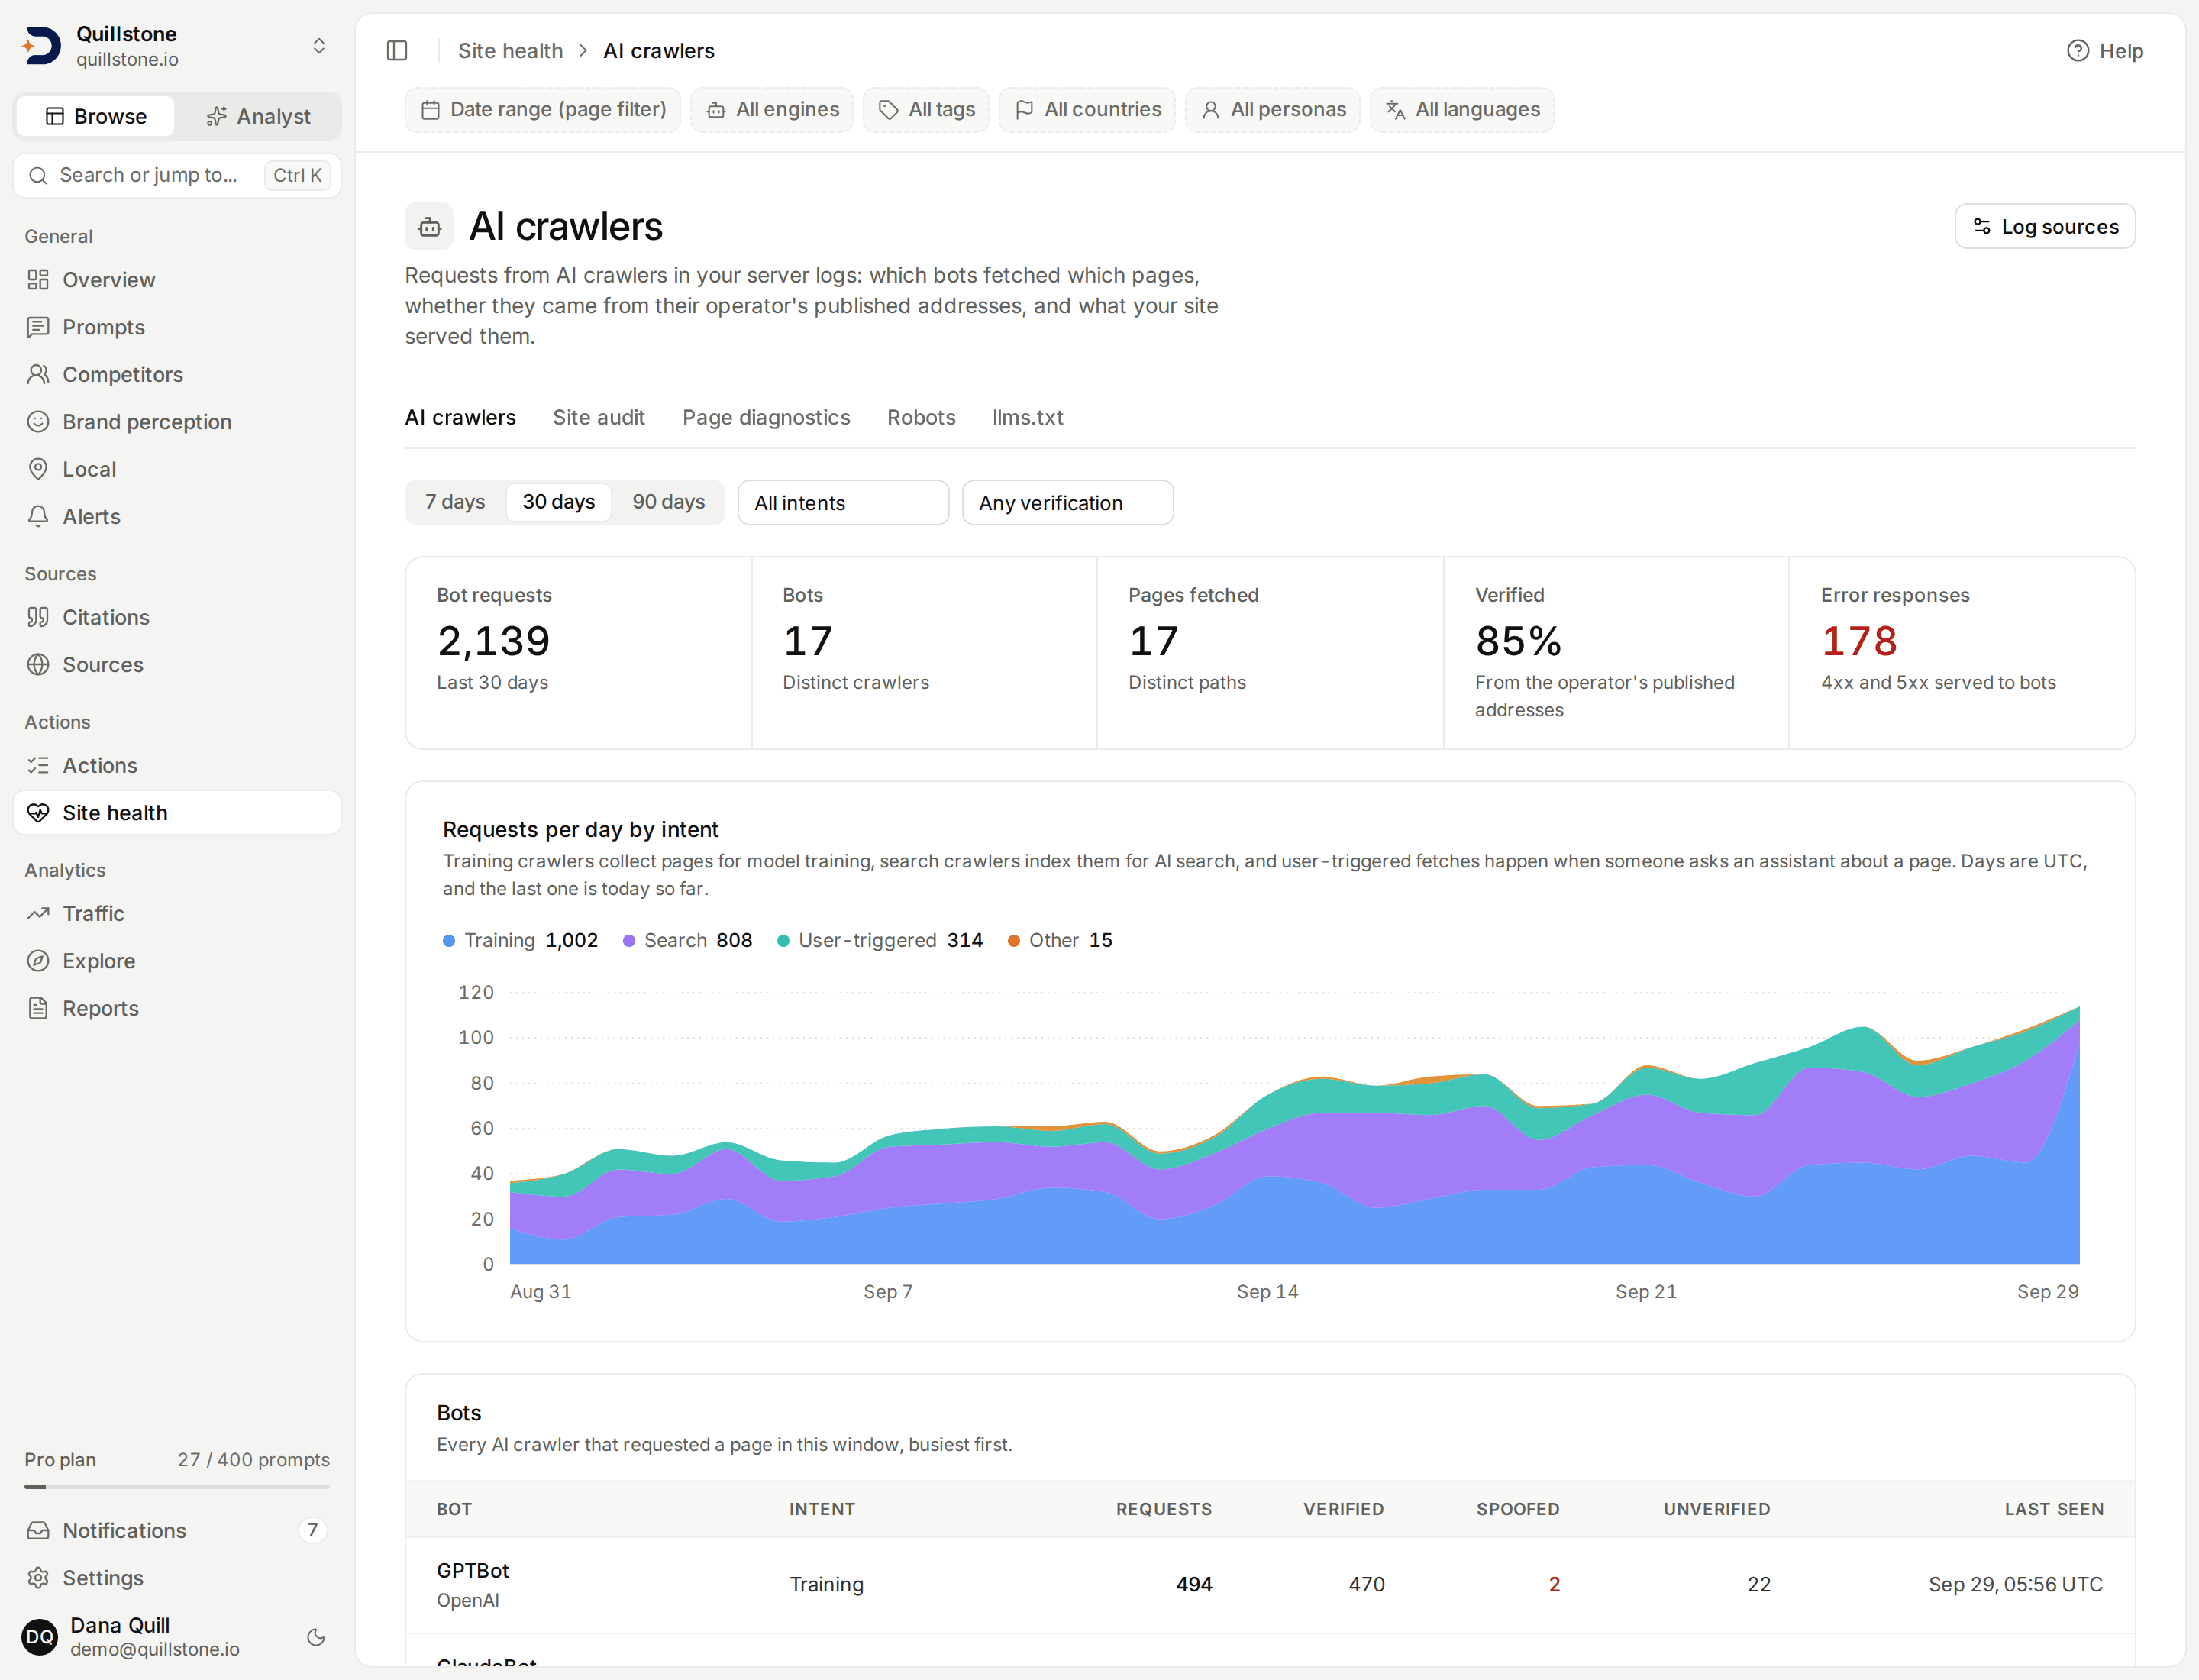
Task: Toggle User-triggered series in chart legend
Action: (x=880, y=941)
